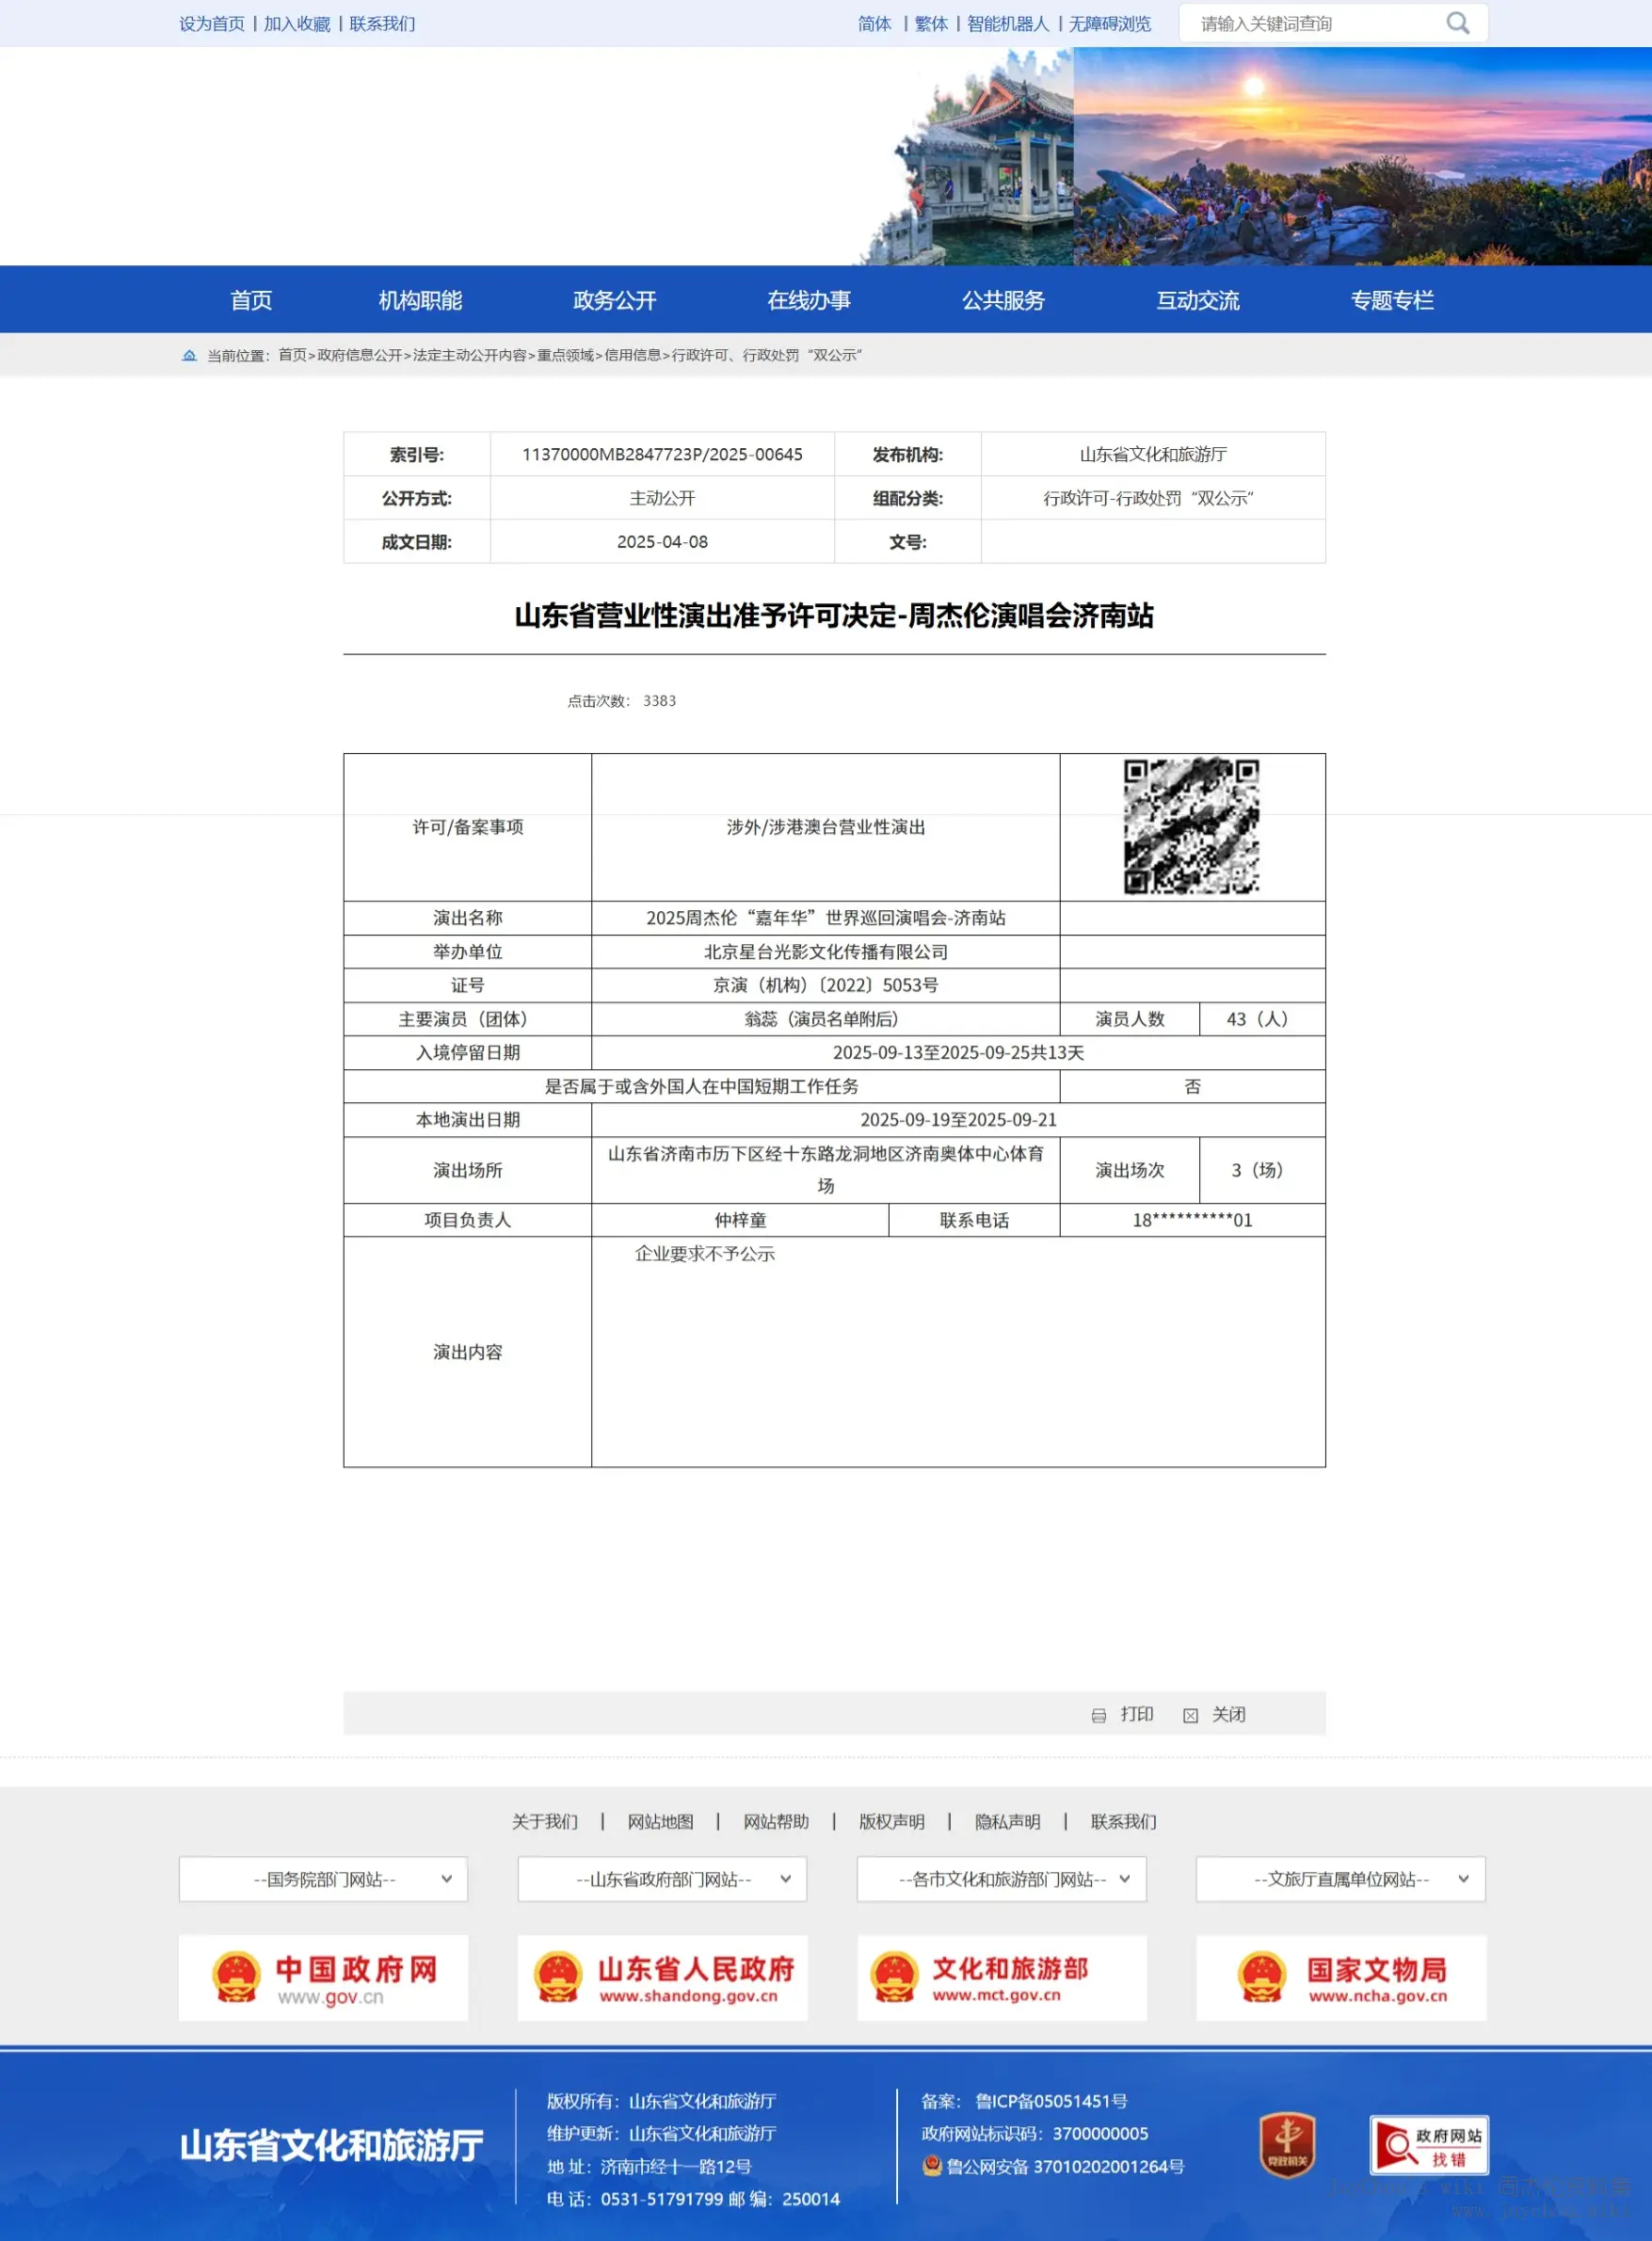1652x2241 pixels.
Task: Click the 鲁公网安备 37010202001264号 link
Action: tap(1065, 2166)
